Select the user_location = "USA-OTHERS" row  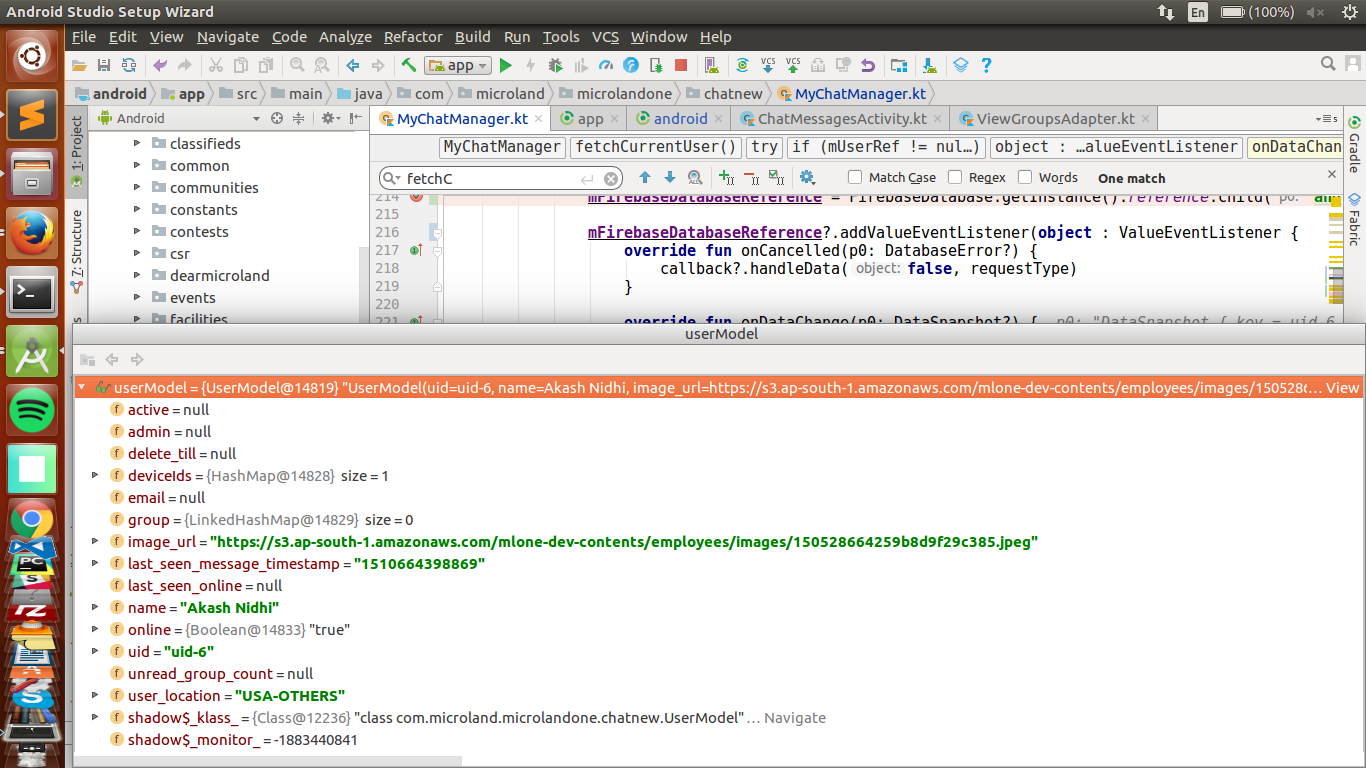tap(718, 696)
